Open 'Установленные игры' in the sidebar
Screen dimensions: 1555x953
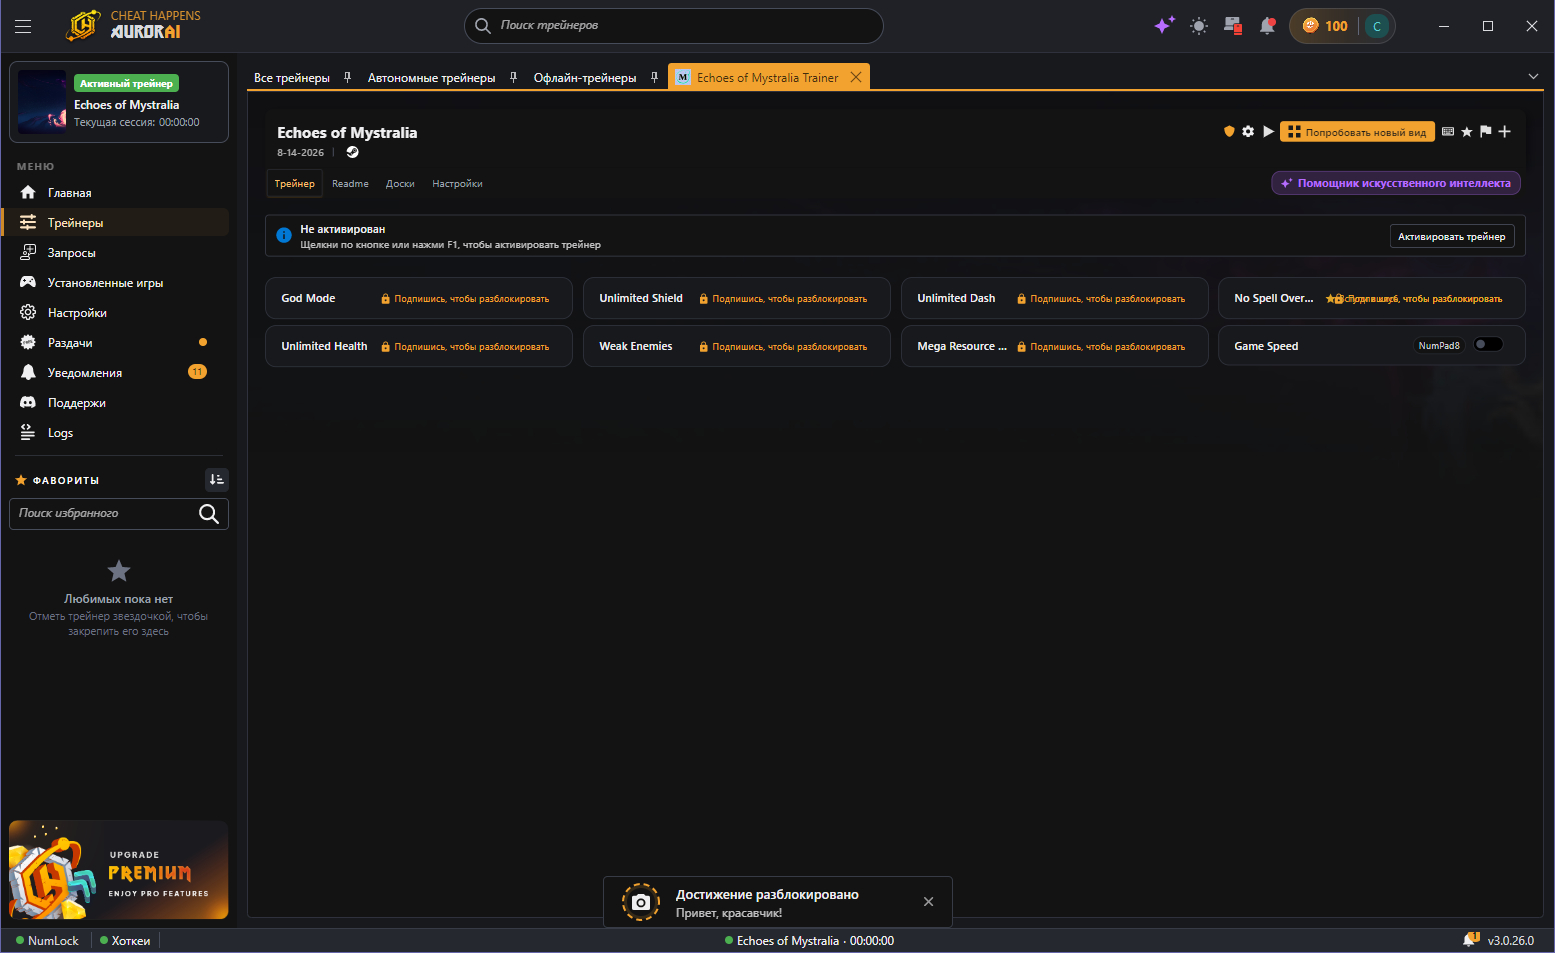click(117, 282)
